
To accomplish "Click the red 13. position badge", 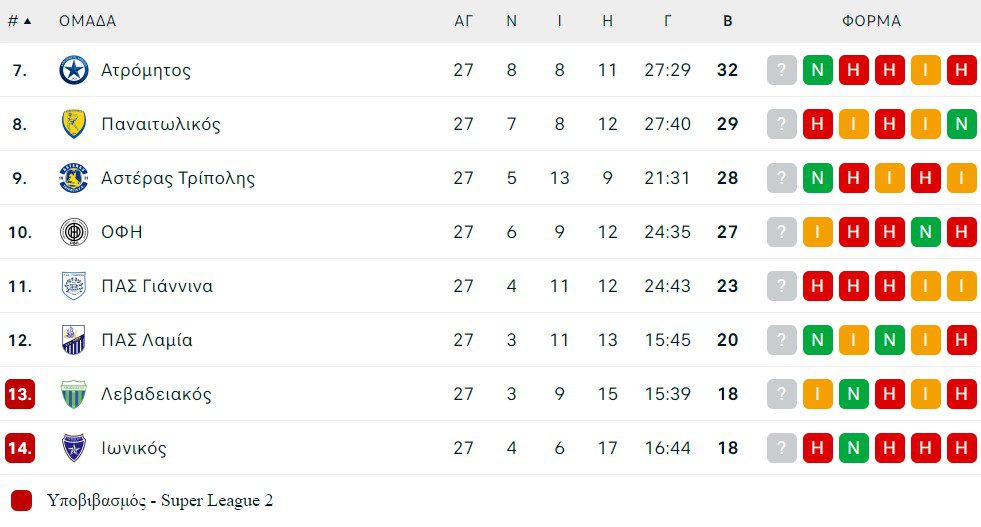I will click(20, 394).
